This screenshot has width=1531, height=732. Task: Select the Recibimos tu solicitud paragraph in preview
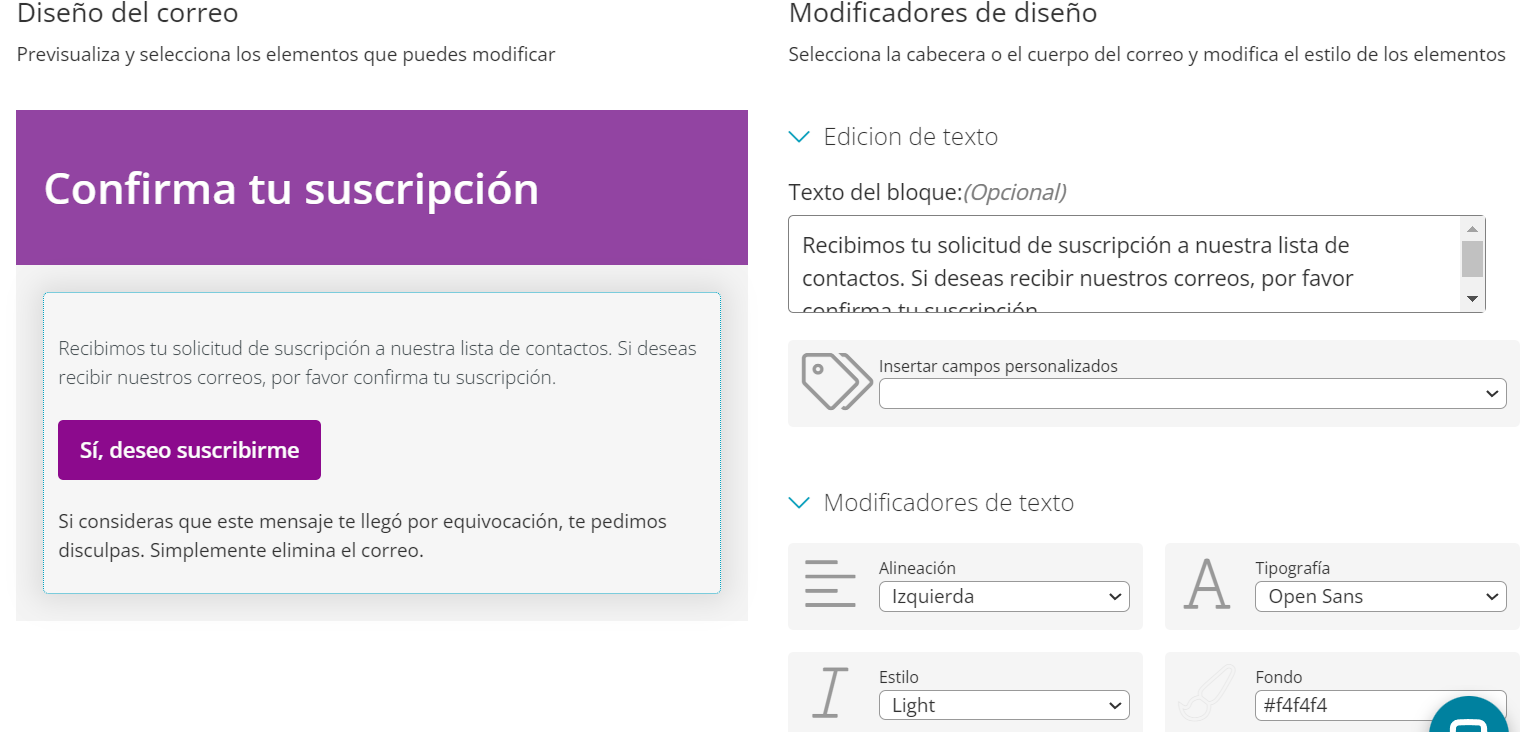(377, 363)
